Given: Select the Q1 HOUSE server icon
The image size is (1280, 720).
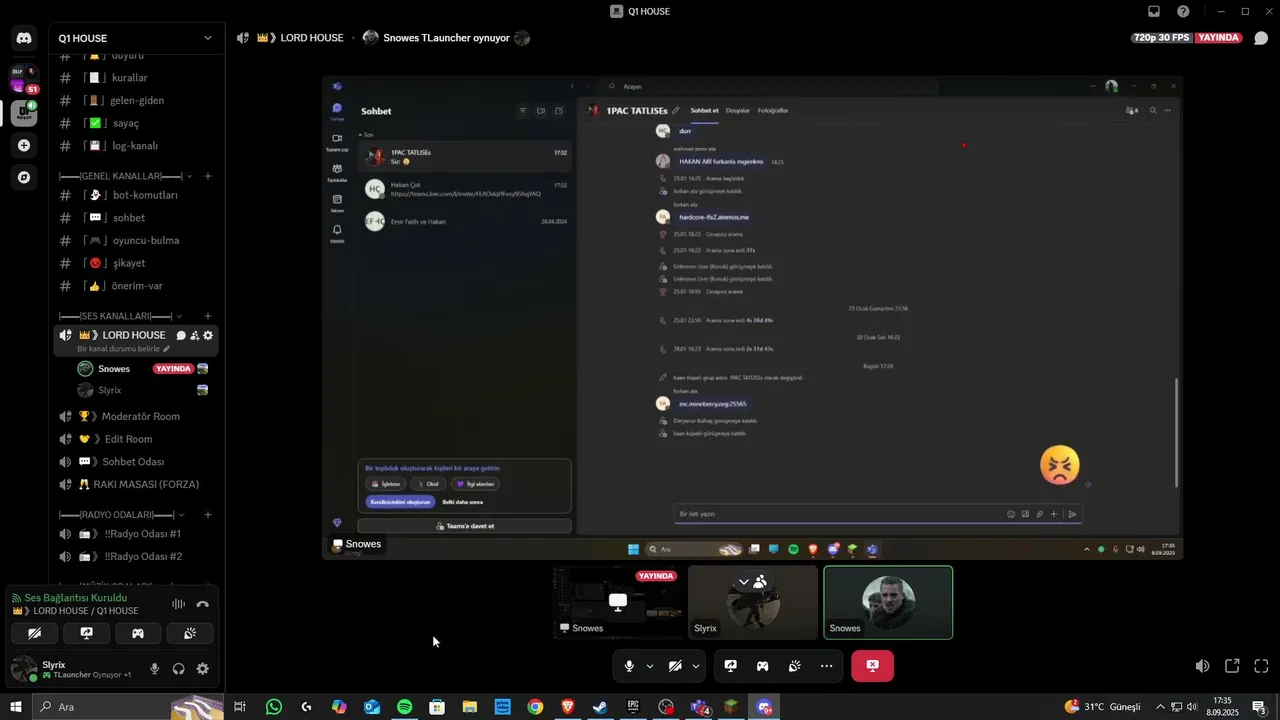Looking at the screenshot, I should (x=24, y=113).
